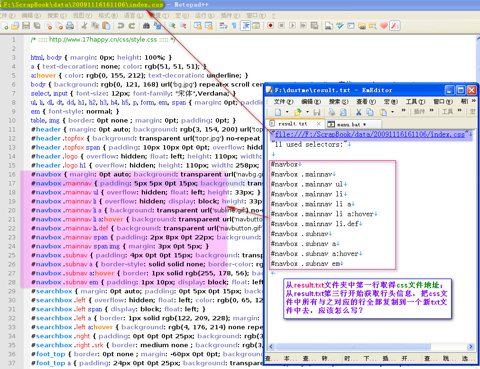This screenshot has width=480, height=369.
Task: Click the Print icon in Notepad++ toolbar
Action: (70, 26)
